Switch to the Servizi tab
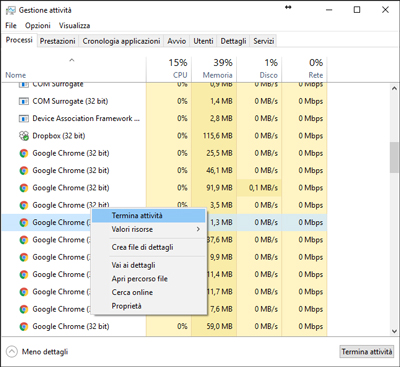Screen dimensions: 400x367 (x=263, y=41)
